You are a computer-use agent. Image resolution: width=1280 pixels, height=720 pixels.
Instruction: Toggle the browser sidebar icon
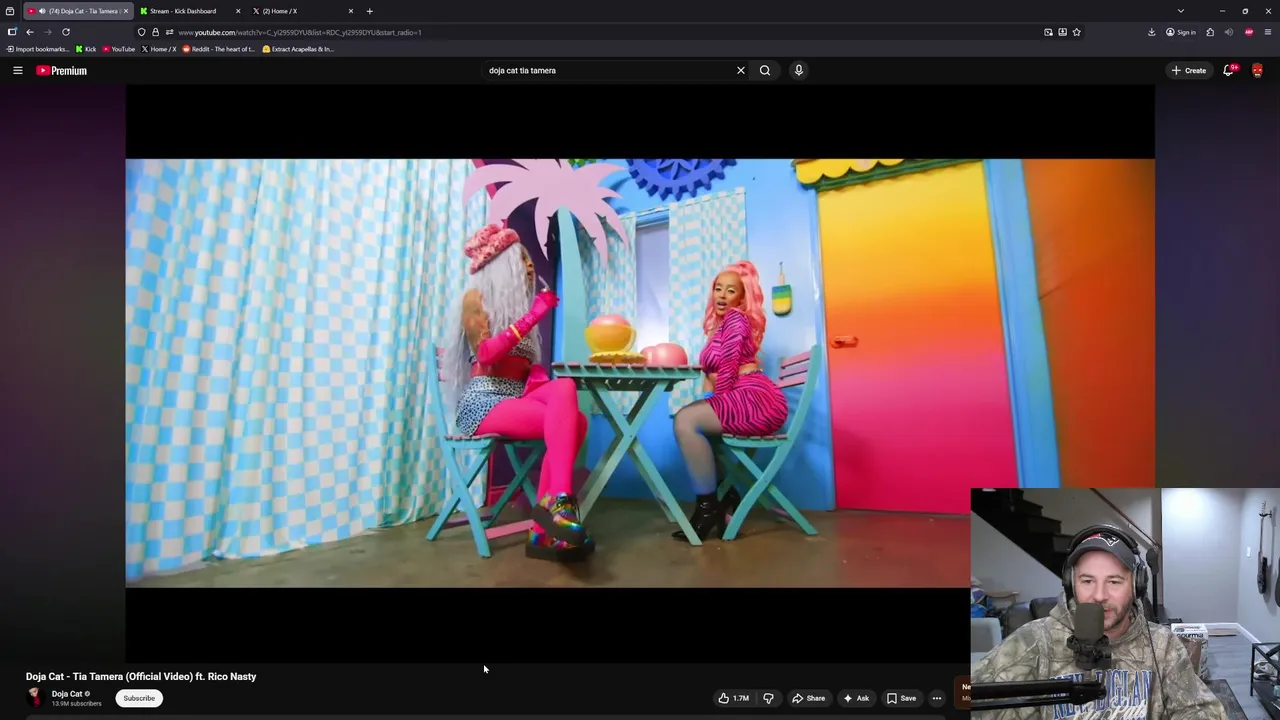point(12,32)
